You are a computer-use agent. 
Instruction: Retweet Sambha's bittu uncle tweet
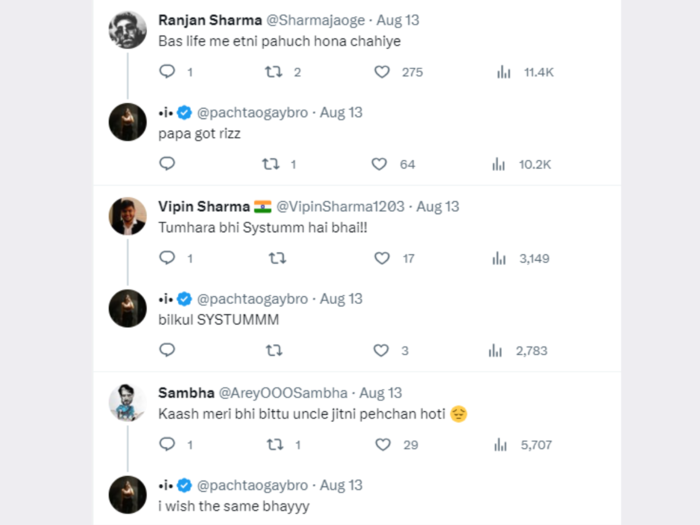[x=275, y=444]
